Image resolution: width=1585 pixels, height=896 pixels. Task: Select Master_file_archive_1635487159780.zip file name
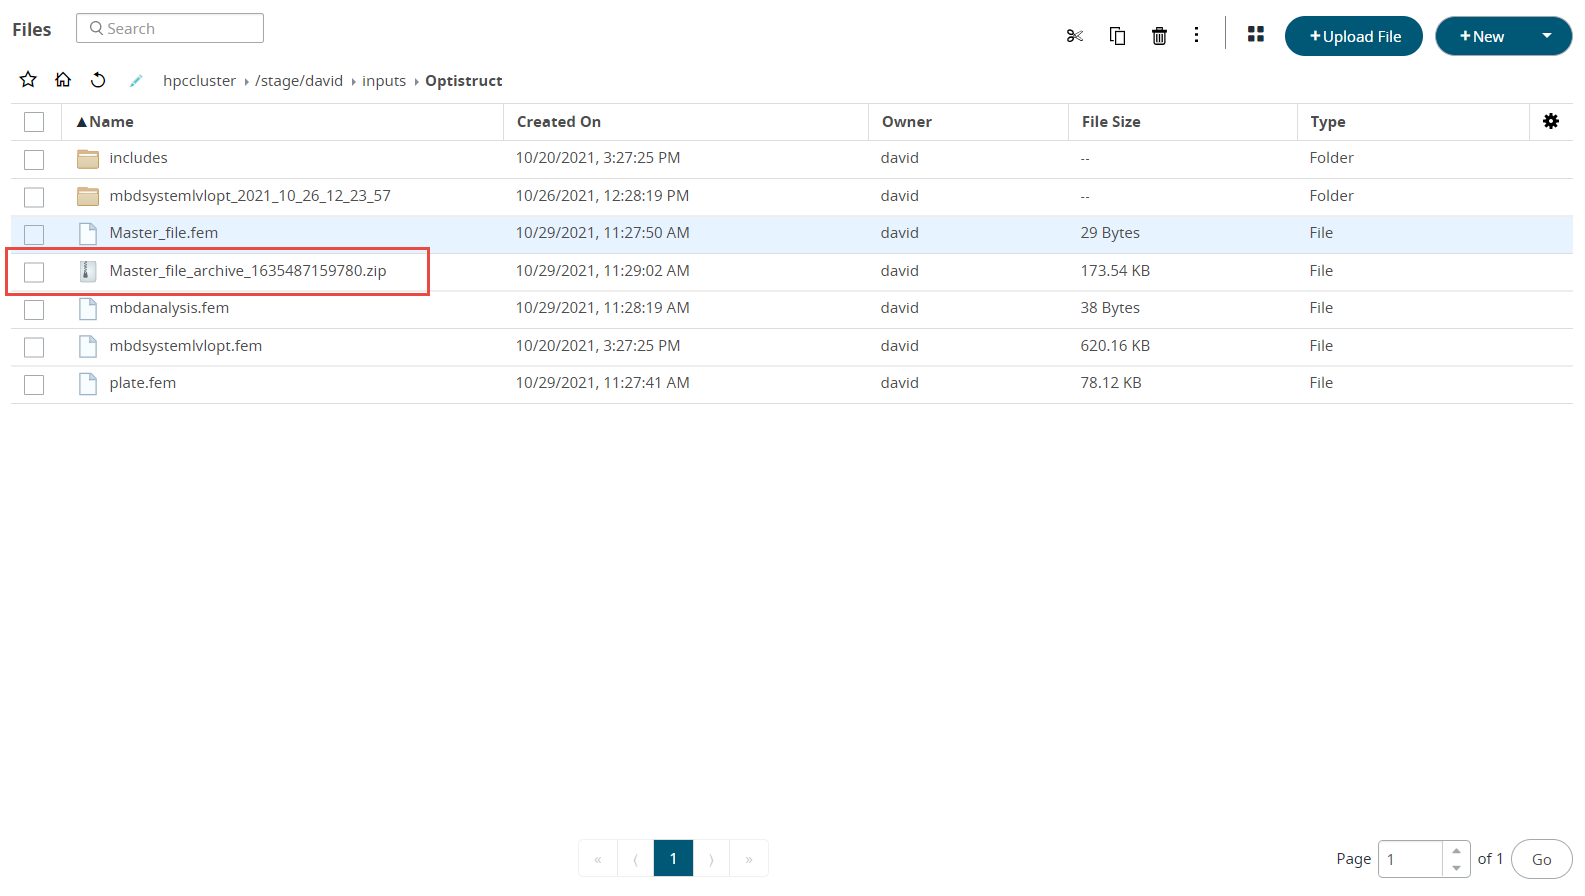pyautogui.click(x=248, y=271)
